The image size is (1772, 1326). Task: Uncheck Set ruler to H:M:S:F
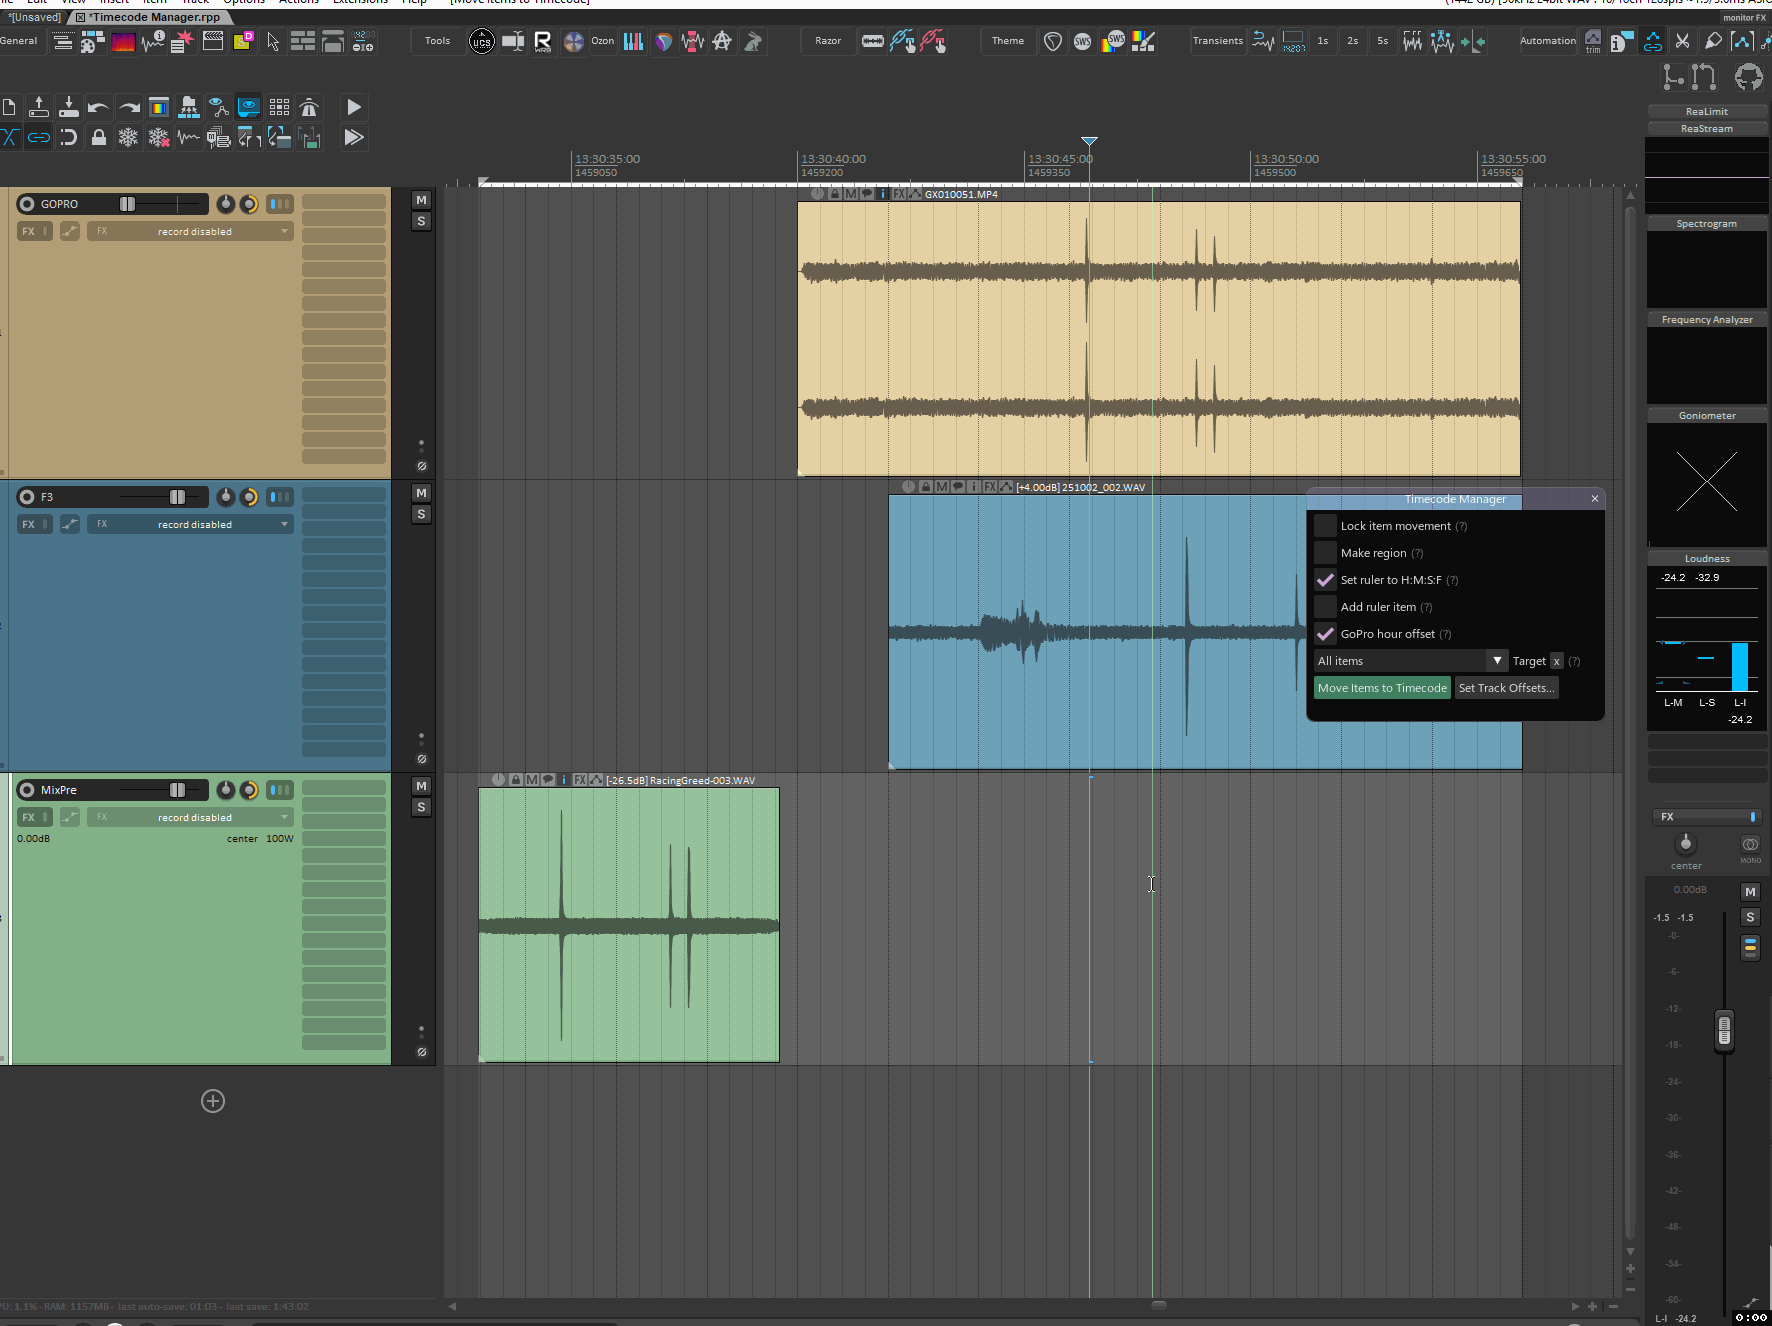[1325, 580]
